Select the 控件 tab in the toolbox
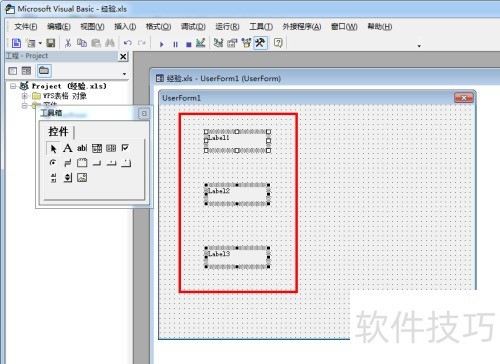500x364 pixels. (x=59, y=131)
